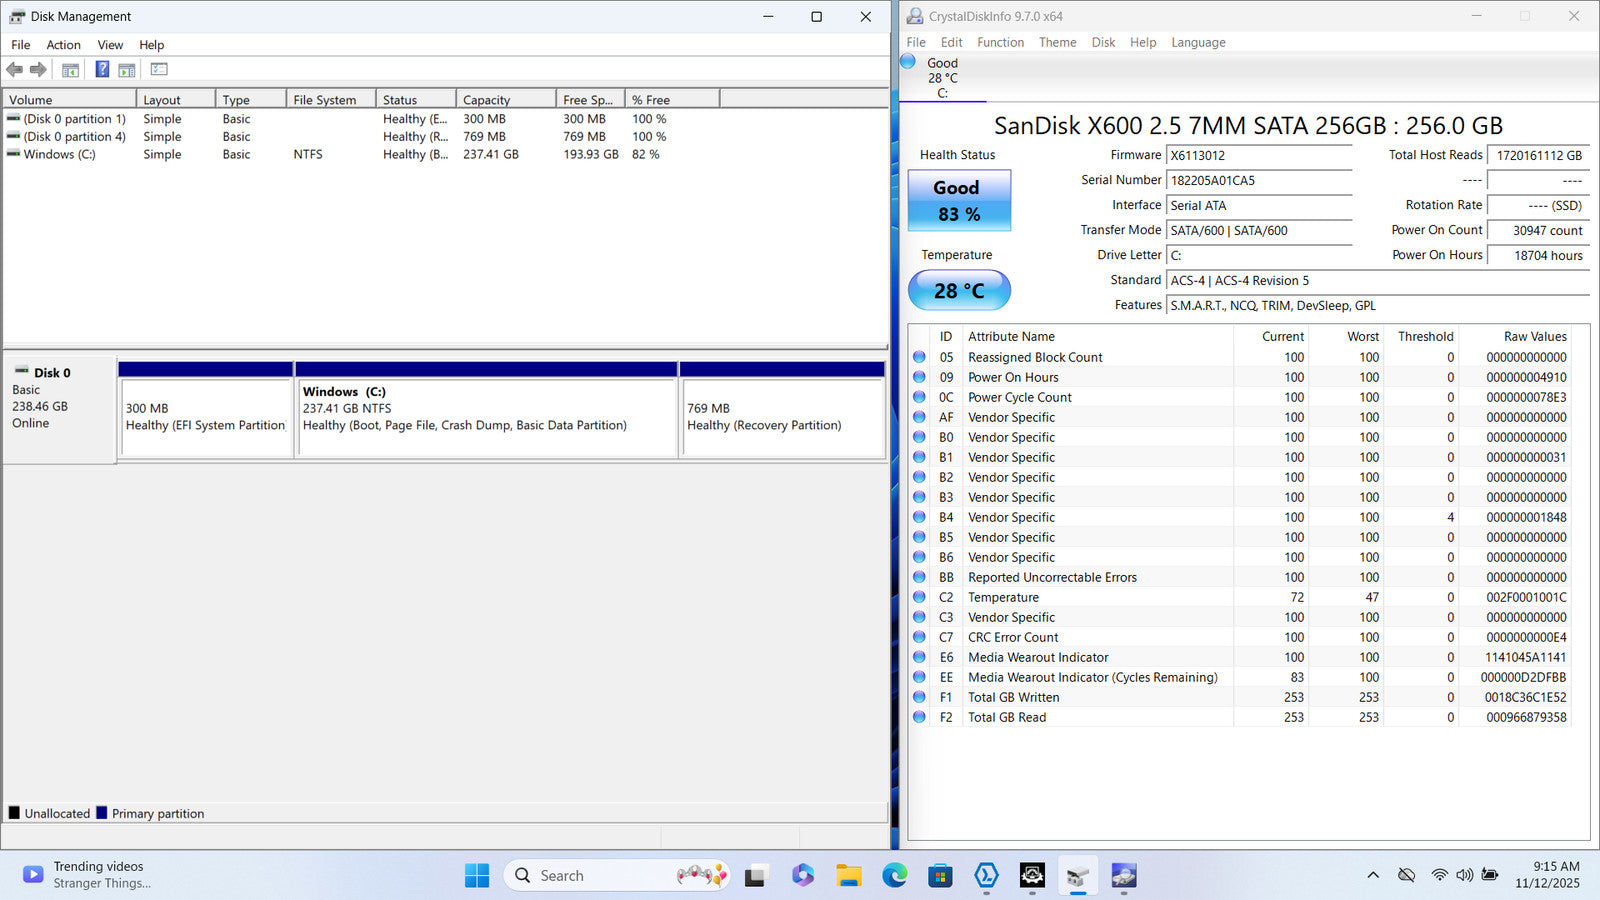Click the blue status circle for Reassigned Block Count
The image size is (1600, 900).
(919, 357)
